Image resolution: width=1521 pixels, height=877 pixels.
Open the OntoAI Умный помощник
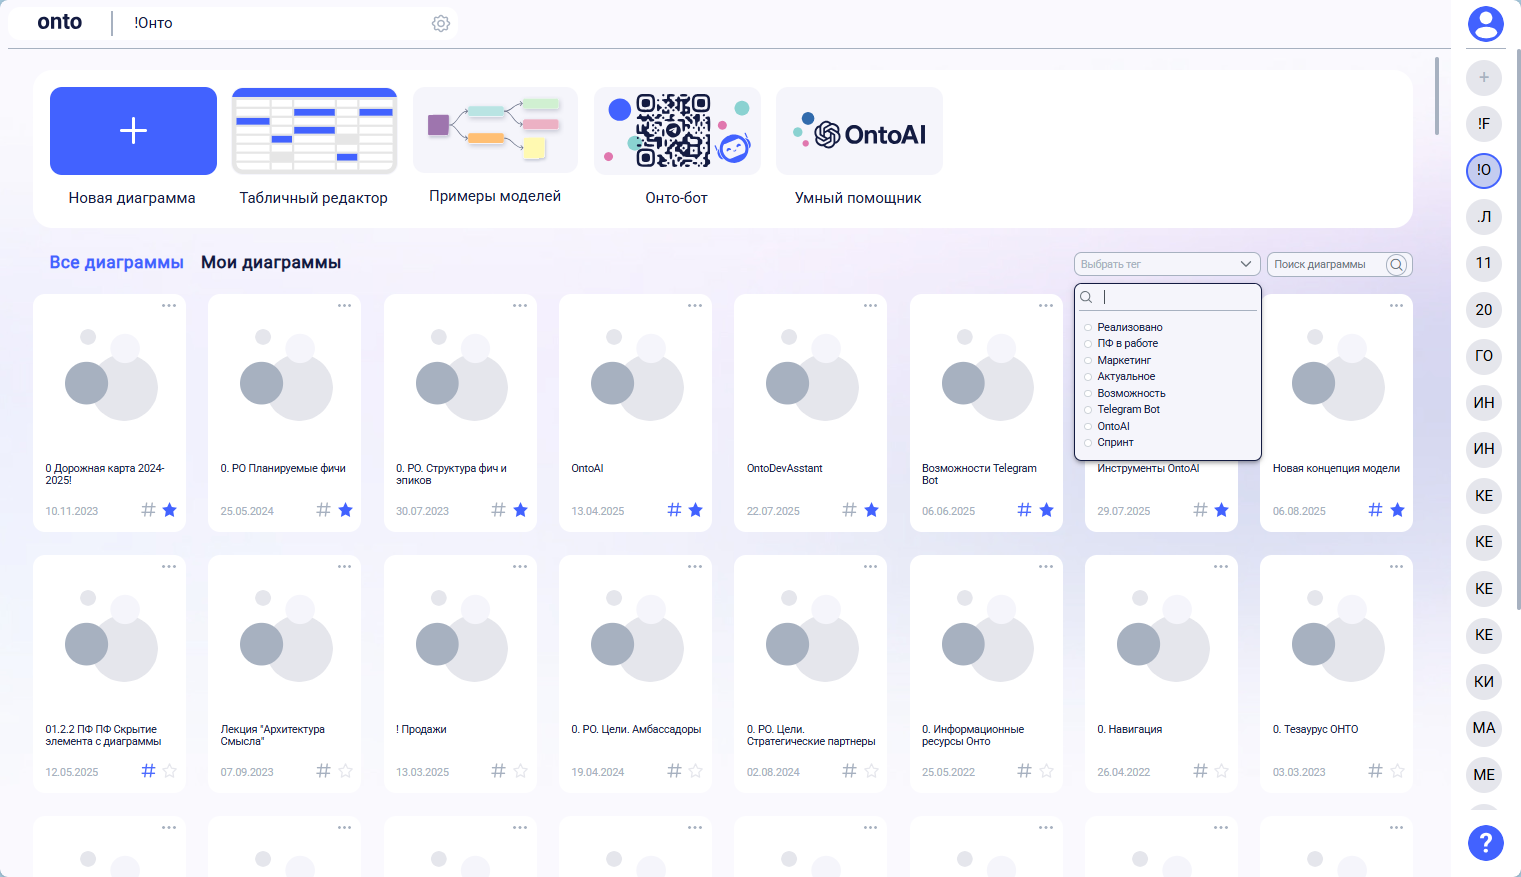(859, 131)
